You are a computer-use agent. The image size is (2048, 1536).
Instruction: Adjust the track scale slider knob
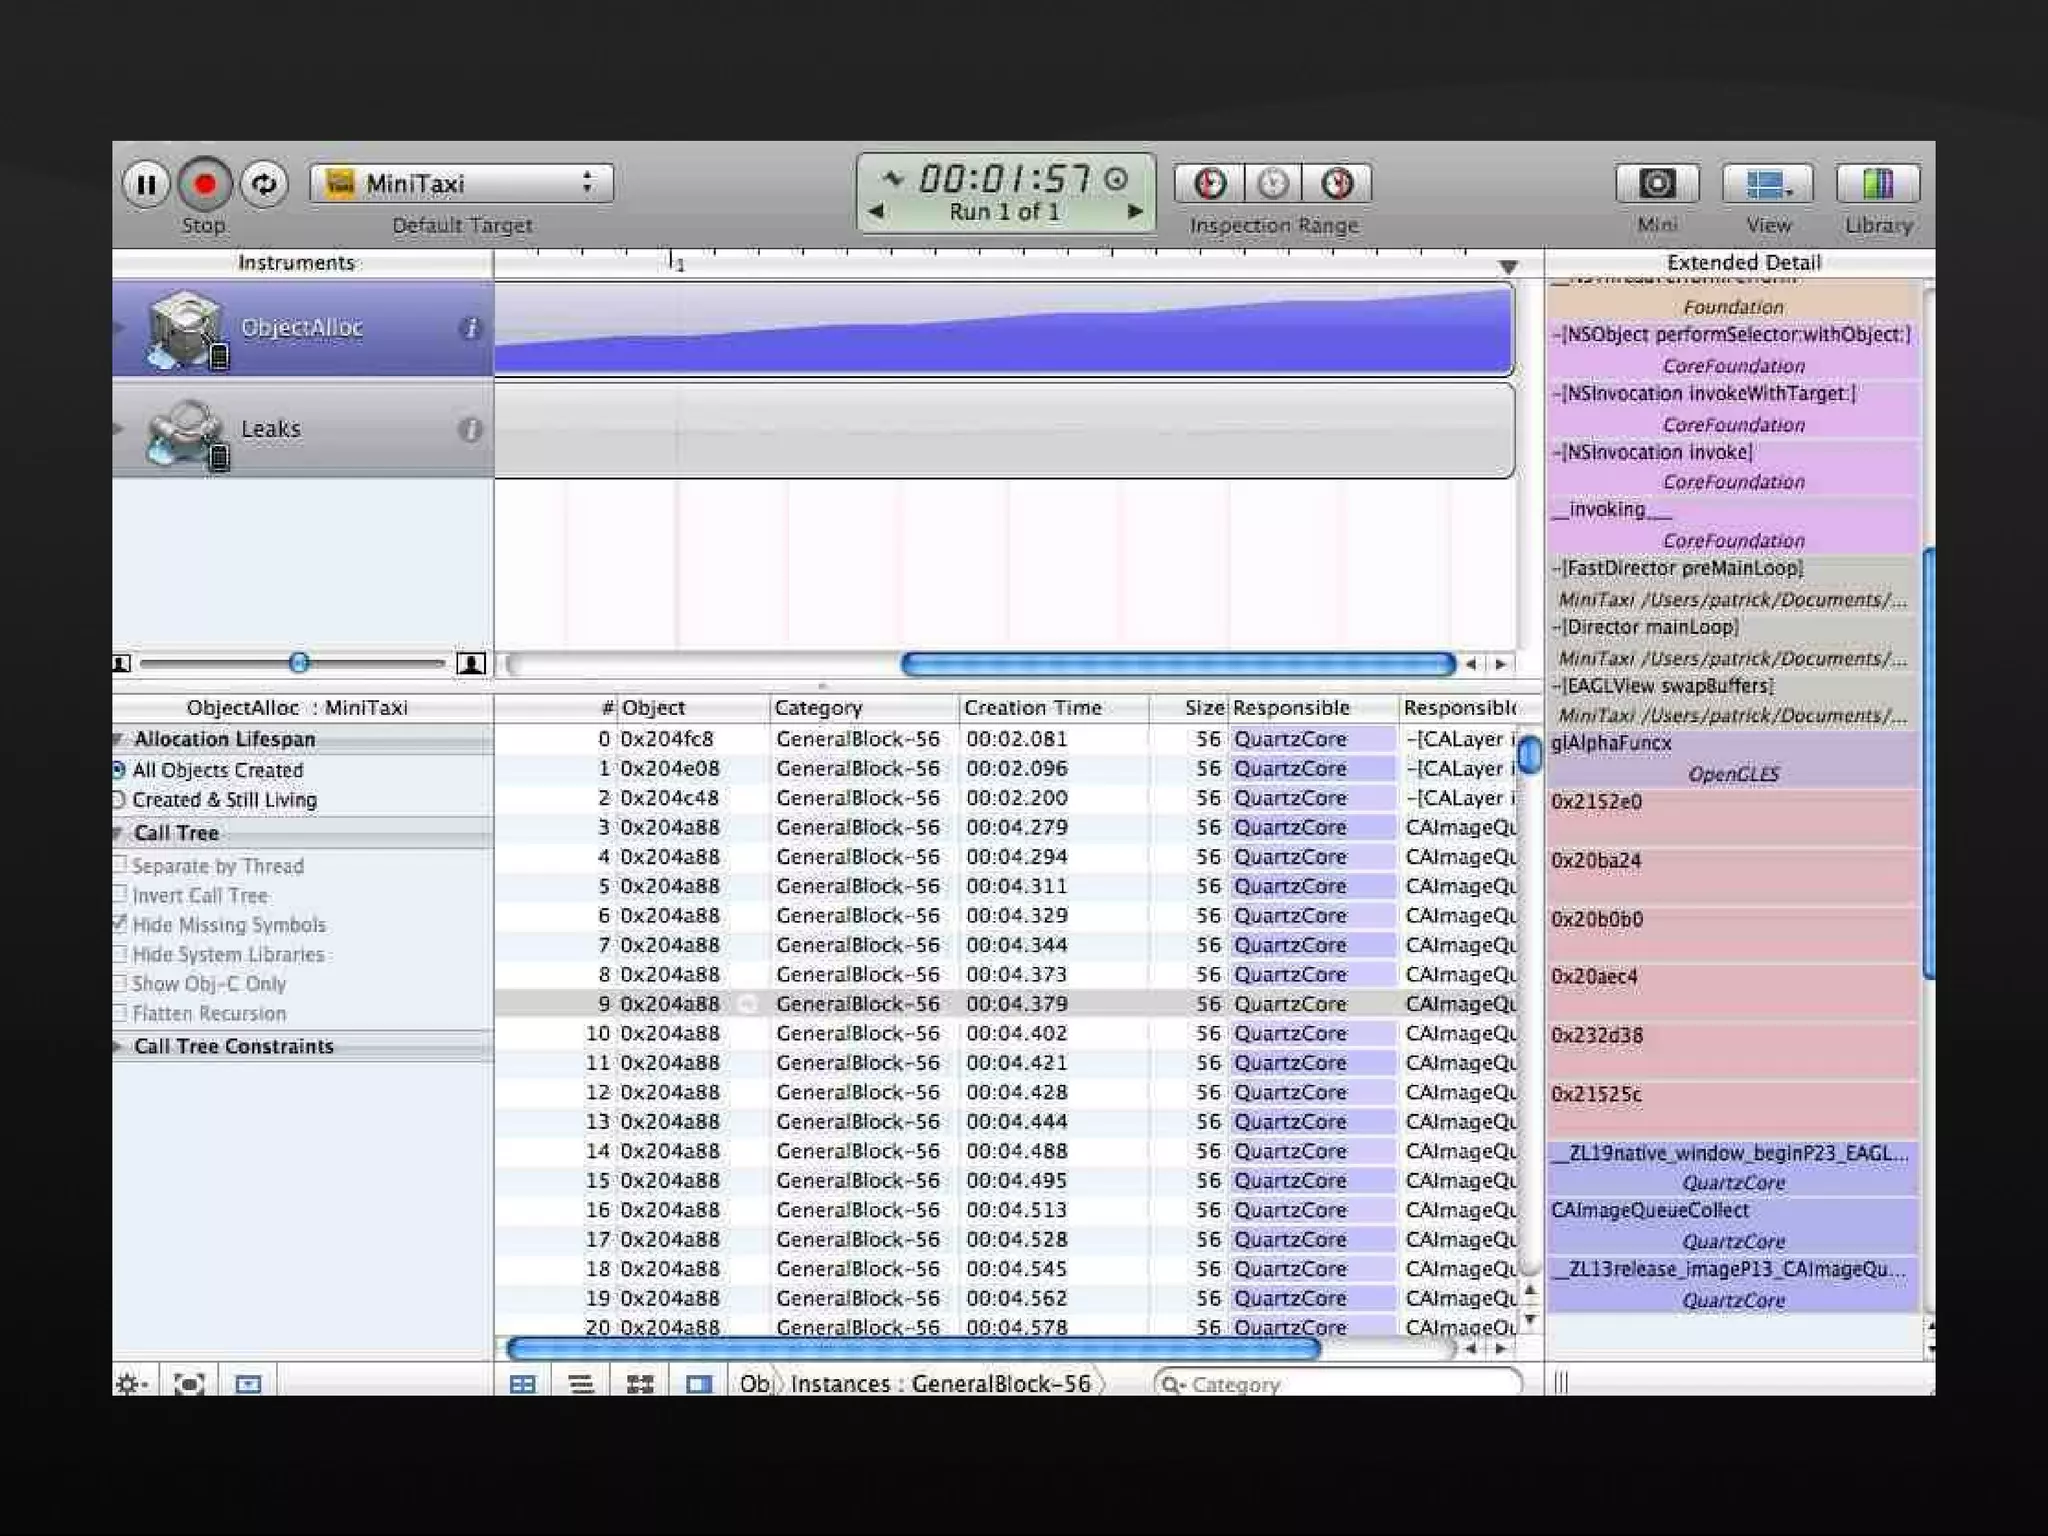pyautogui.click(x=298, y=663)
